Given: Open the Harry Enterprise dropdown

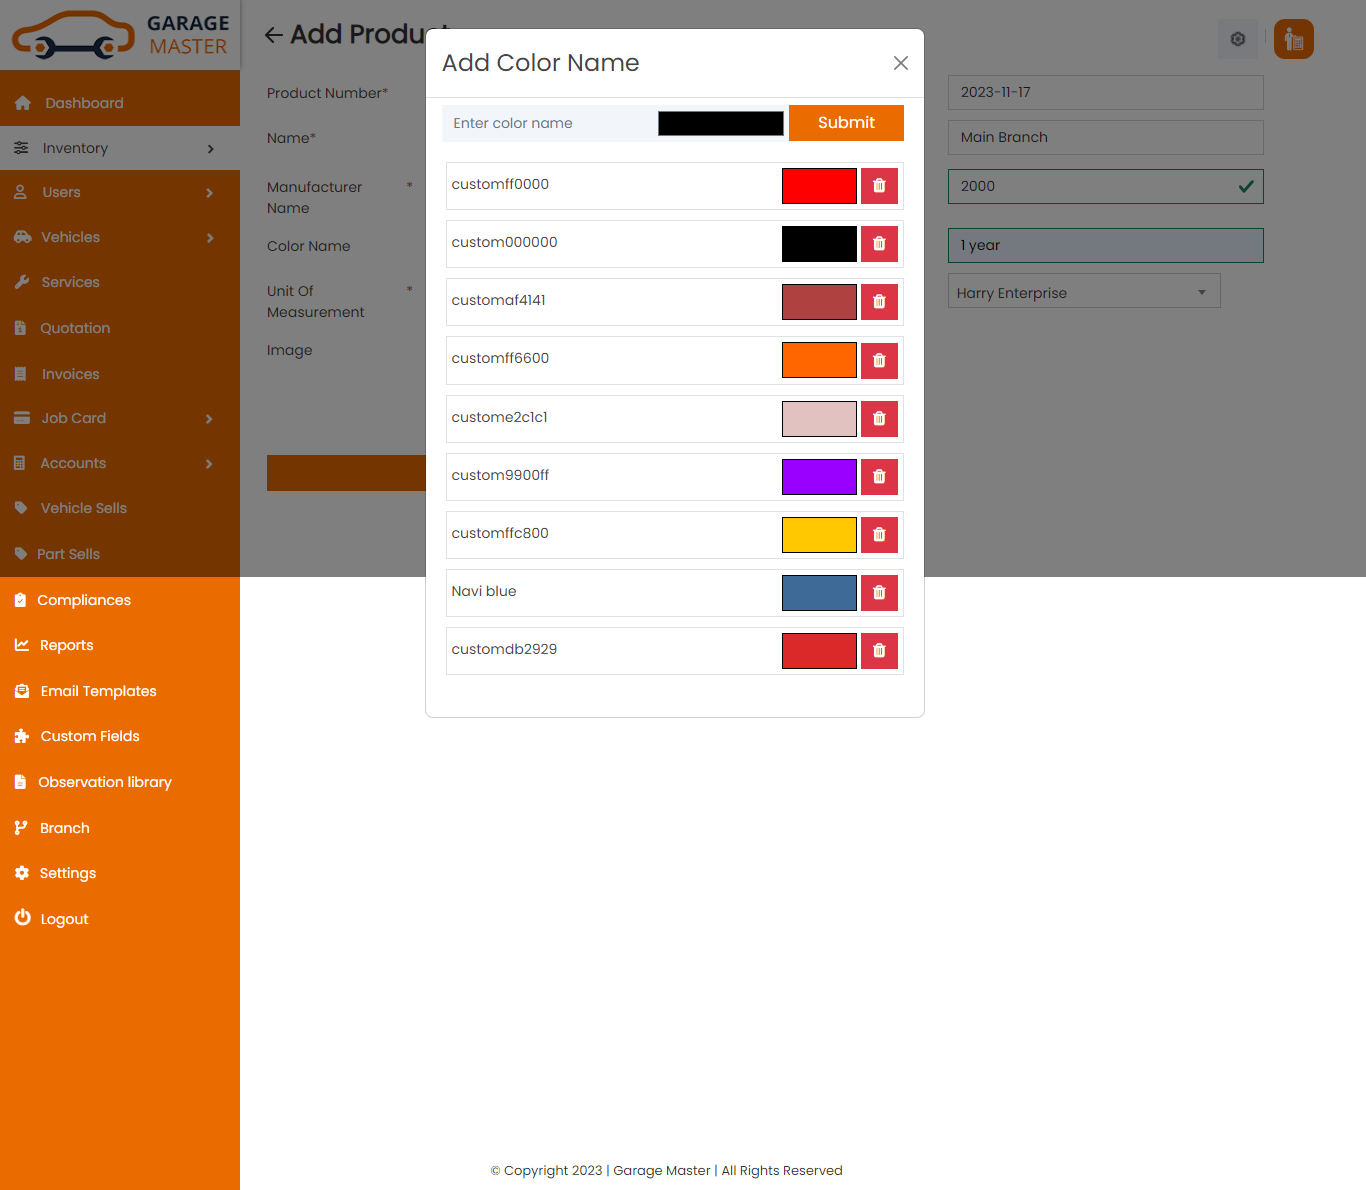Looking at the screenshot, I should tap(1083, 292).
